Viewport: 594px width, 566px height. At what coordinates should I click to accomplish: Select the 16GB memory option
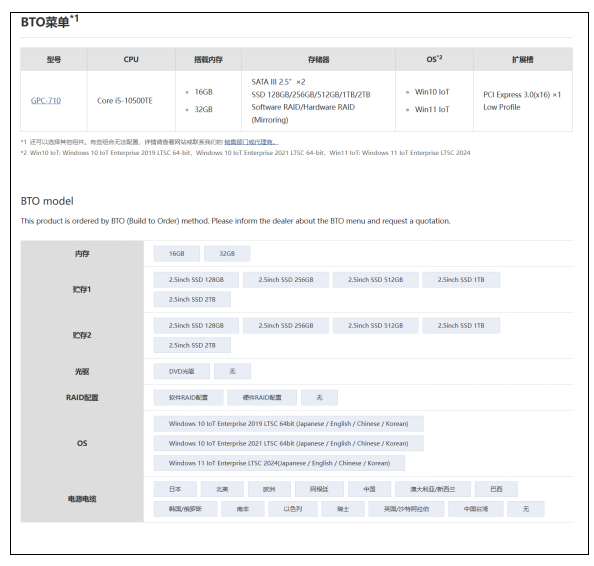(177, 254)
